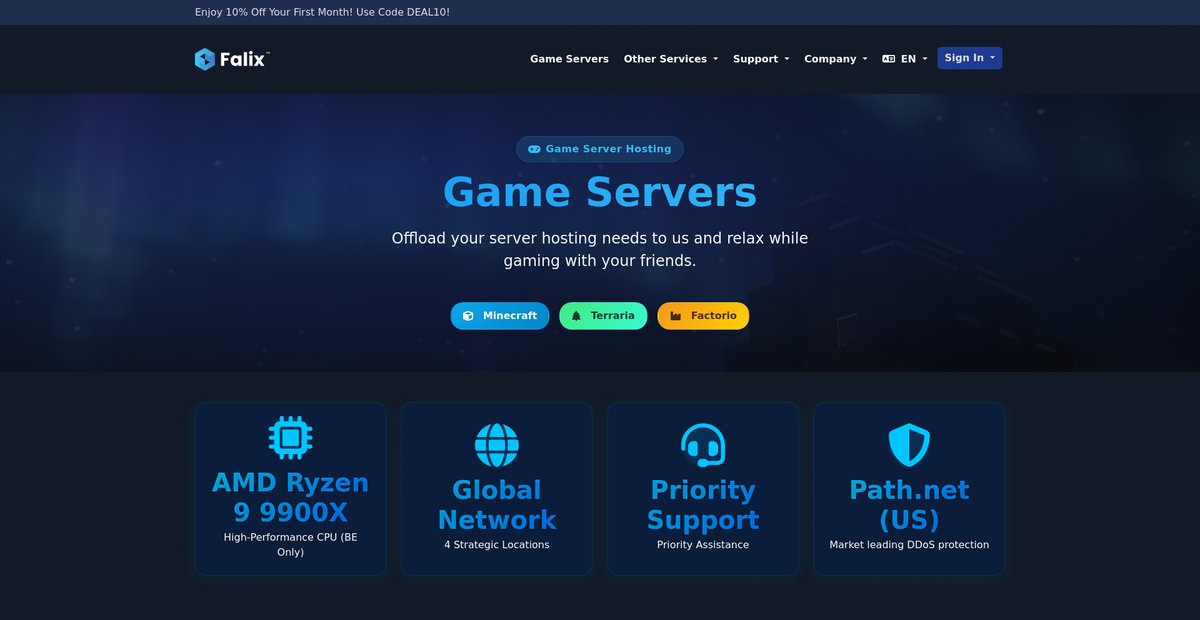This screenshot has width=1200, height=620.
Task: Click the language icon beside EN
Action: [x=889, y=59]
